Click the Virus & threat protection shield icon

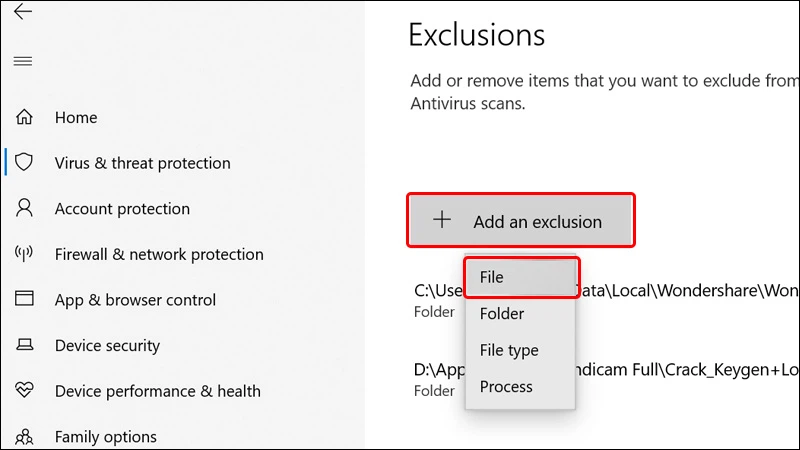(x=24, y=163)
